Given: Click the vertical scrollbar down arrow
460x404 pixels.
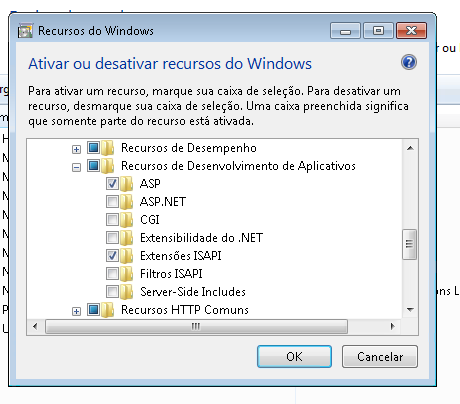Looking at the screenshot, I should pos(410,310).
